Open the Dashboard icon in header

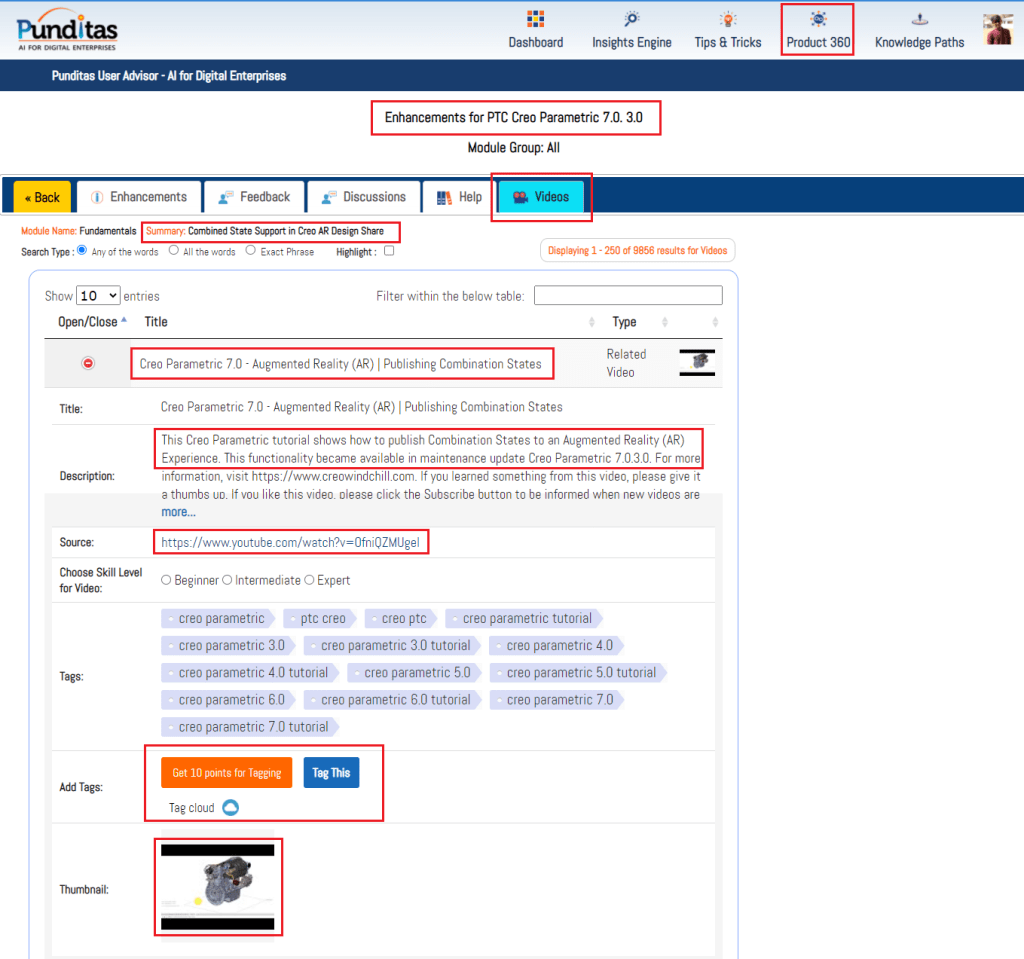tap(535, 20)
